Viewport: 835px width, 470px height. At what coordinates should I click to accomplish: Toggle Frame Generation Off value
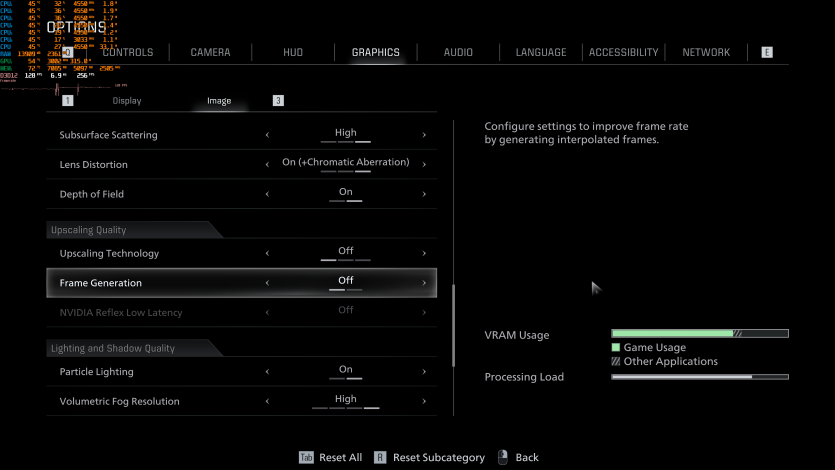tap(345, 281)
